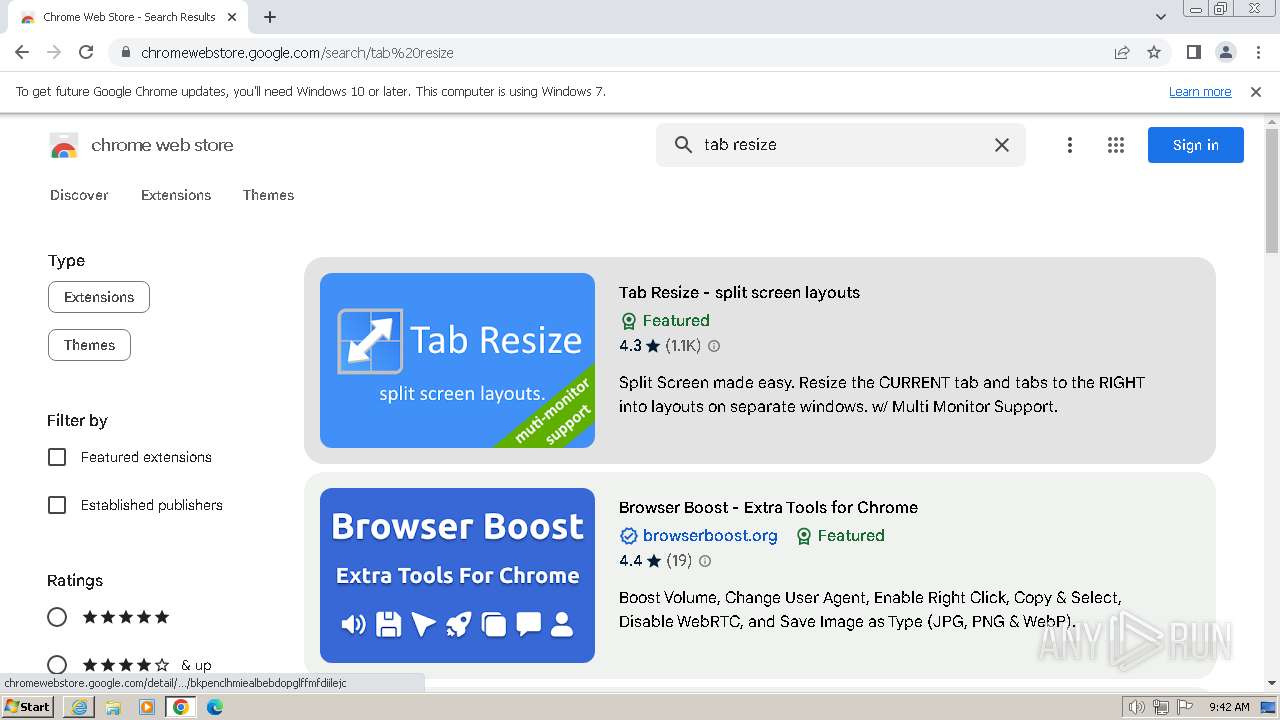
Task: Open the Chrome profile avatar menu
Action: [x=1225, y=52]
